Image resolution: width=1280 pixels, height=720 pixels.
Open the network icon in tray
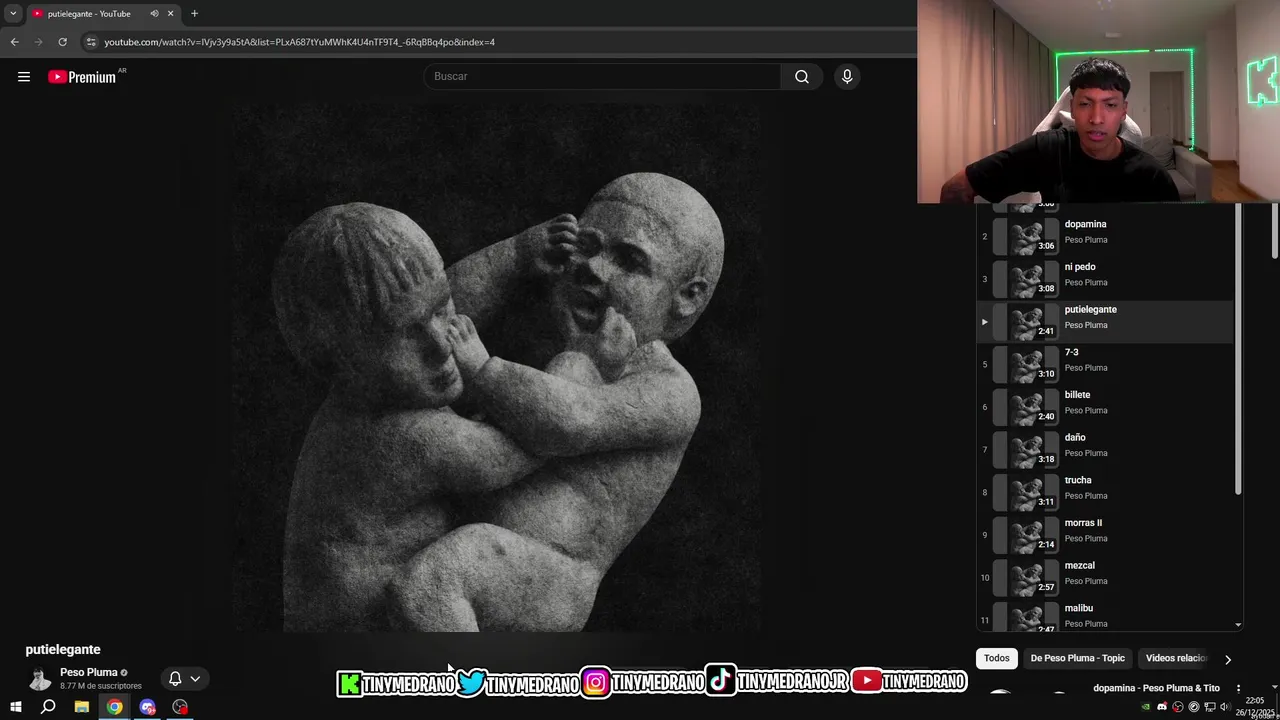(1209, 707)
